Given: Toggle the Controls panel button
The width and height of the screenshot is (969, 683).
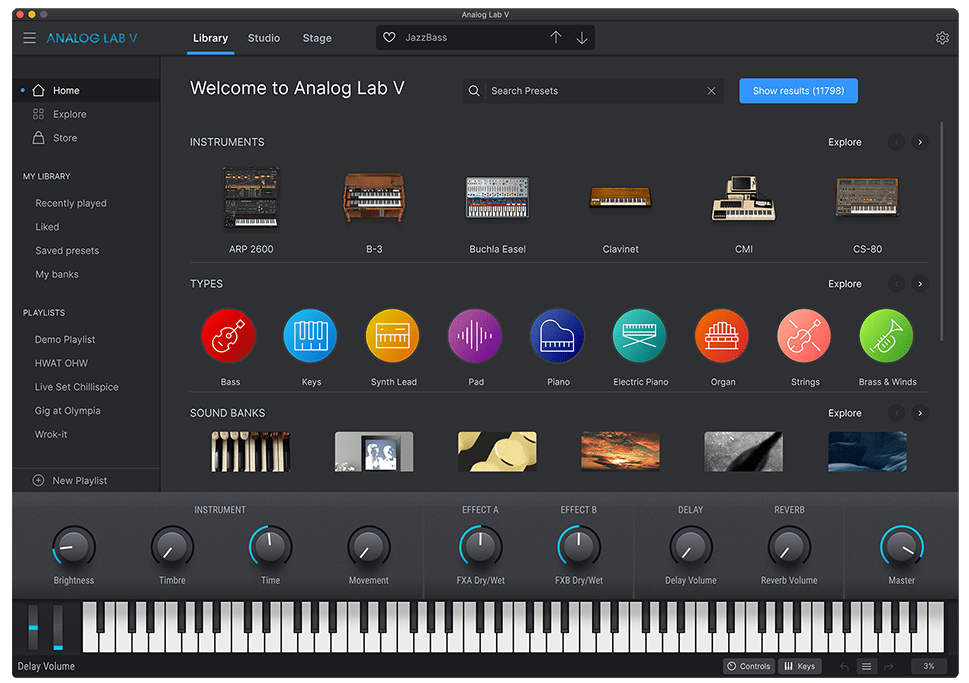Looking at the screenshot, I should 749,666.
